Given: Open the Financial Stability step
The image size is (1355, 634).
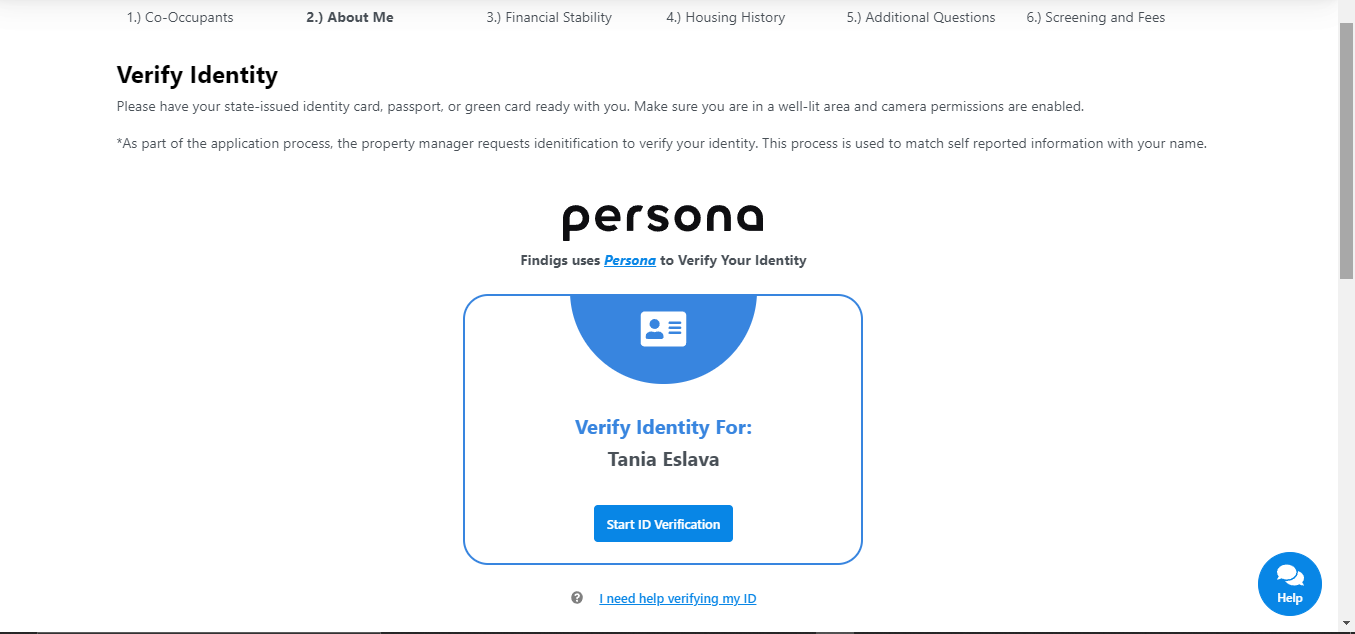Looking at the screenshot, I should click(549, 17).
